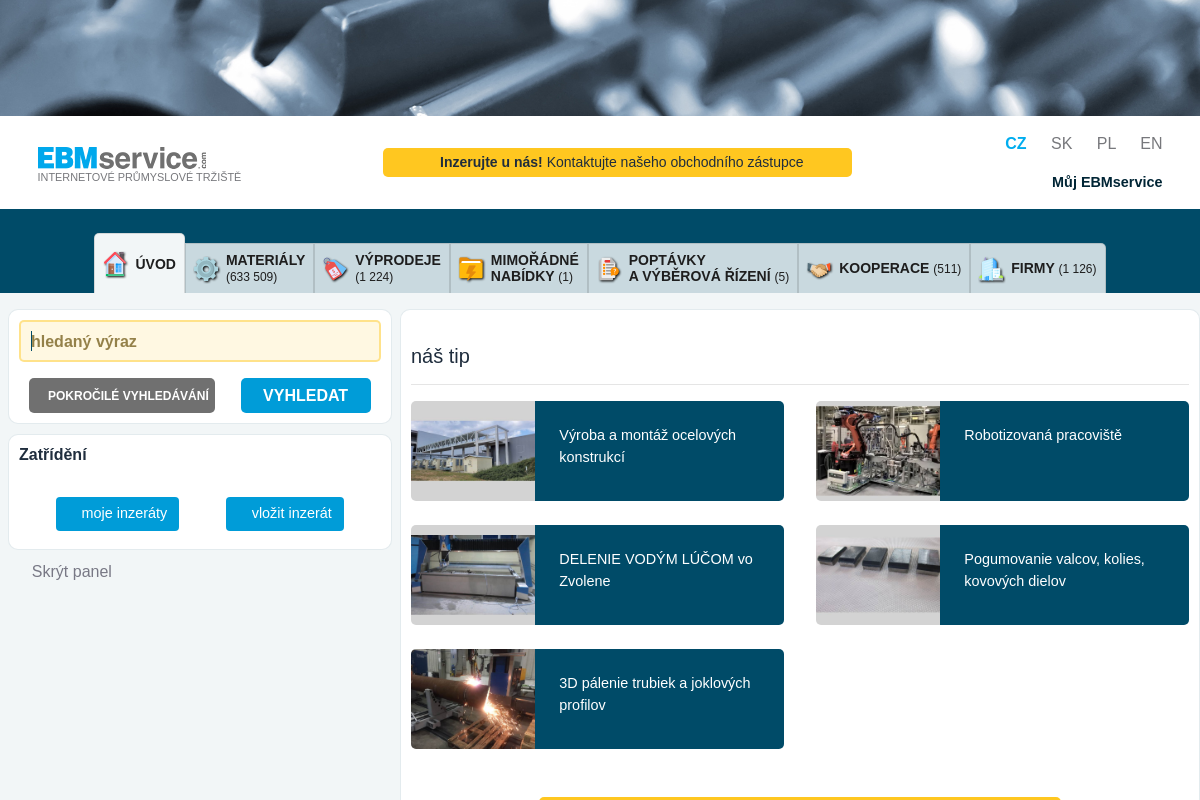The image size is (1200, 800).
Task: Open the Robotizovaná pracoviště thumbnail
Action: coord(878,451)
